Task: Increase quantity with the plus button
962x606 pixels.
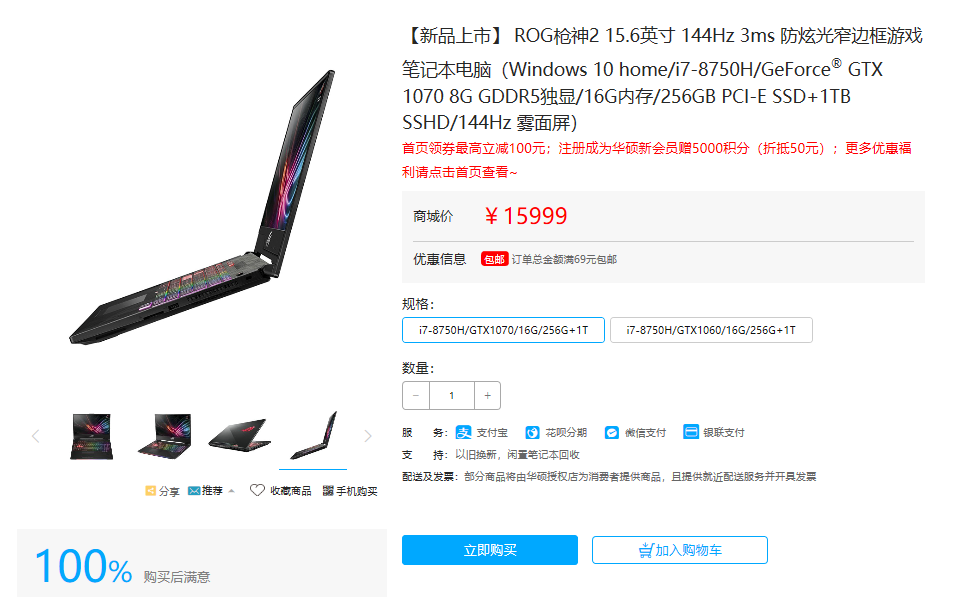Action: tap(487, 396)
